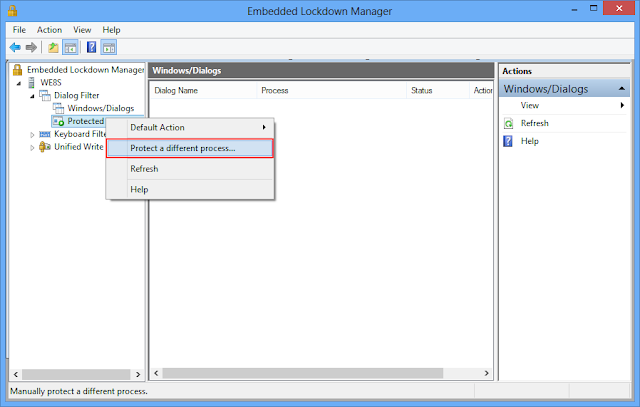Click the results pane horizontal scrollbar thumb

click(x=303, y=373)
